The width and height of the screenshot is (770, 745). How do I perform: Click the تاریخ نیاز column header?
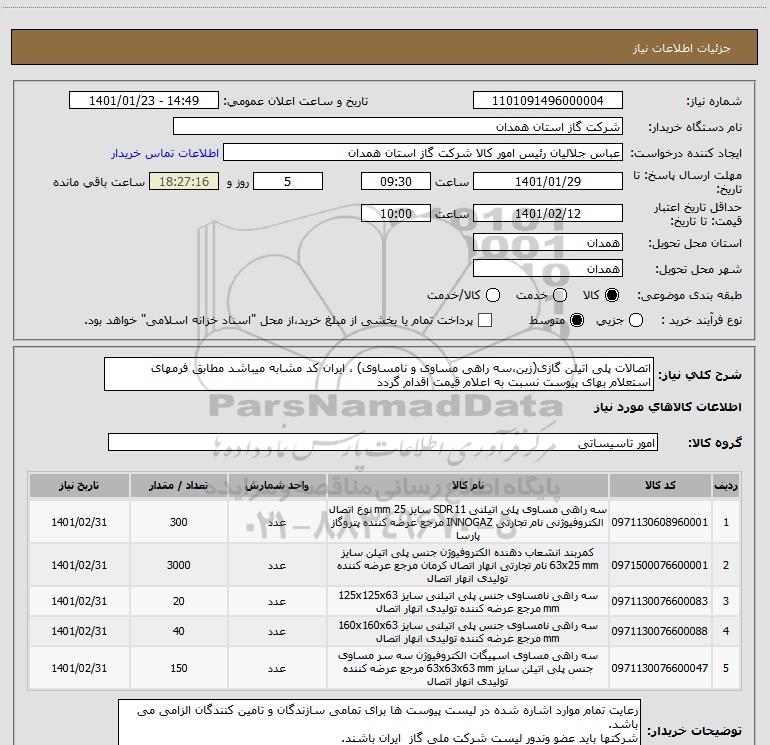79,485
